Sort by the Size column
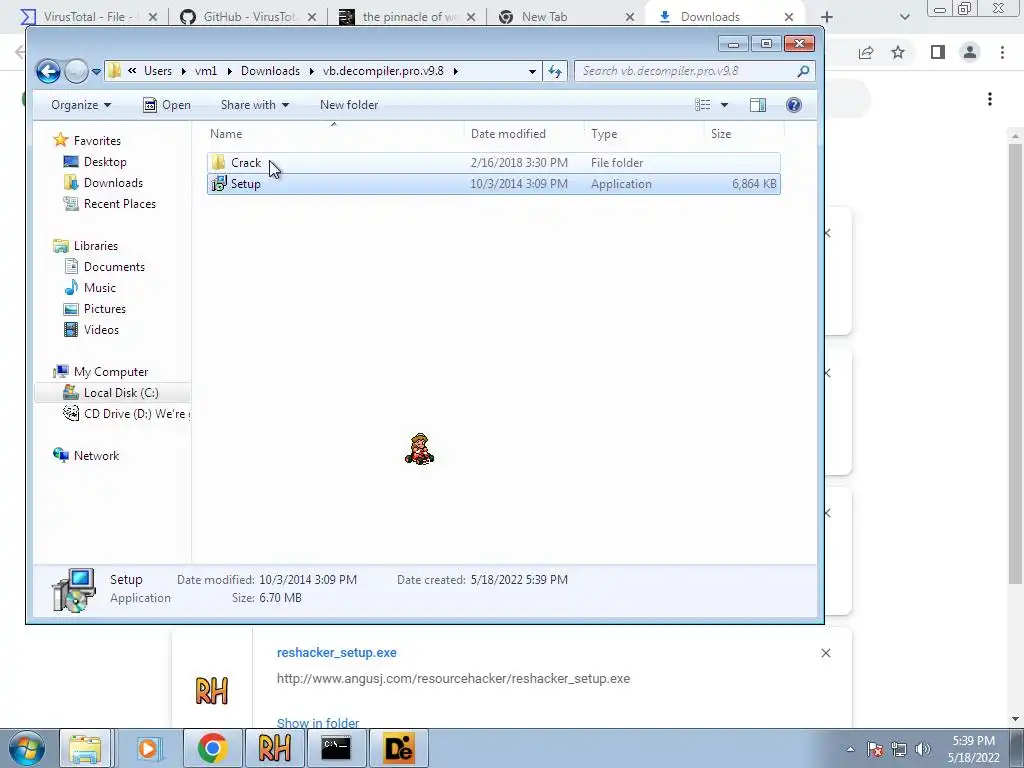 point(744,133)
